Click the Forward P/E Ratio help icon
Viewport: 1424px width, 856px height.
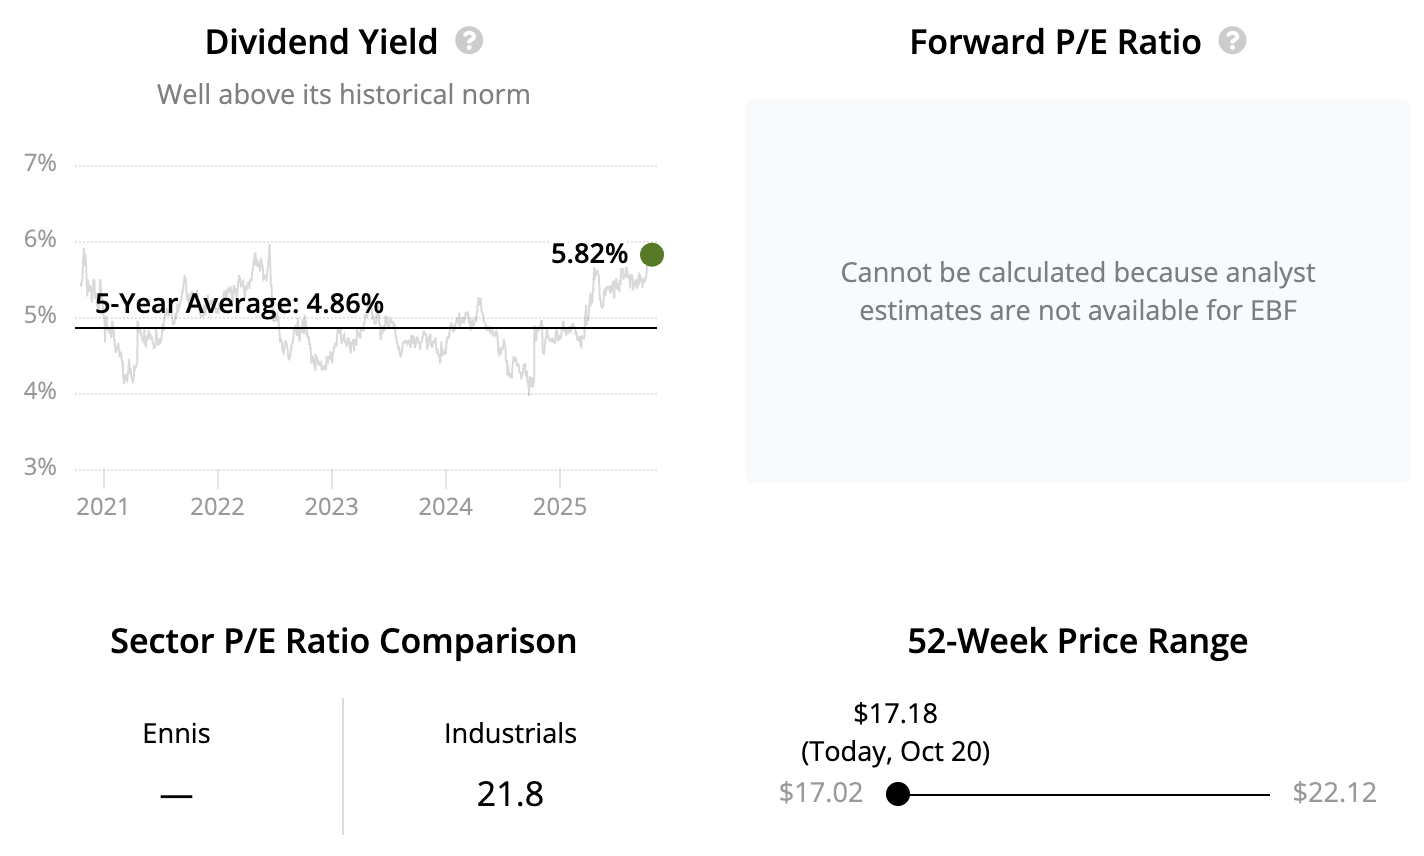coord(1233,41)
